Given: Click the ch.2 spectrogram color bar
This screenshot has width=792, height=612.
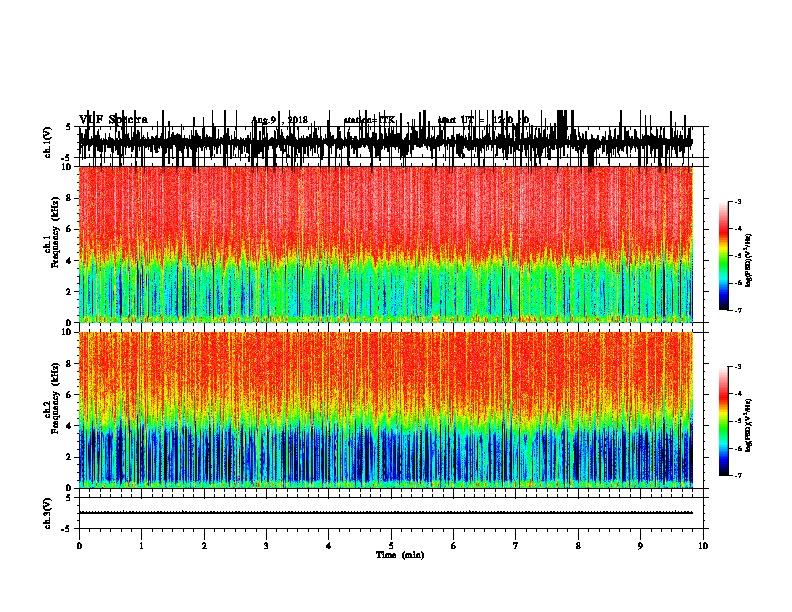Looking at the screenshot, I should [723, 421].
